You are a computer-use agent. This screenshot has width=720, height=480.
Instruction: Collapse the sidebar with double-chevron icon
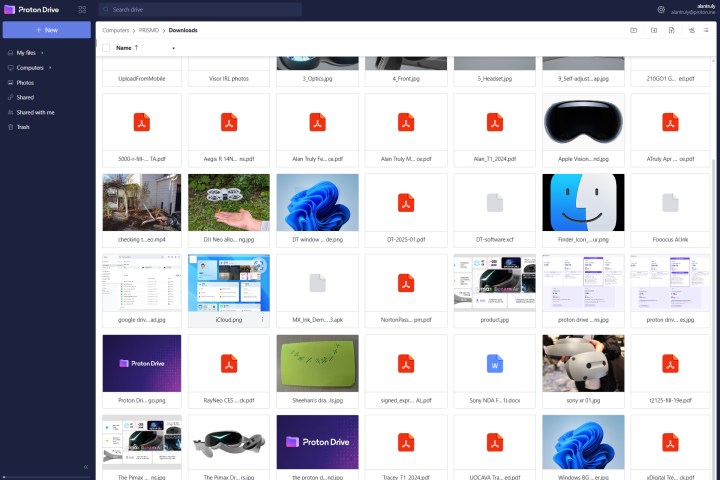(85, 467)
